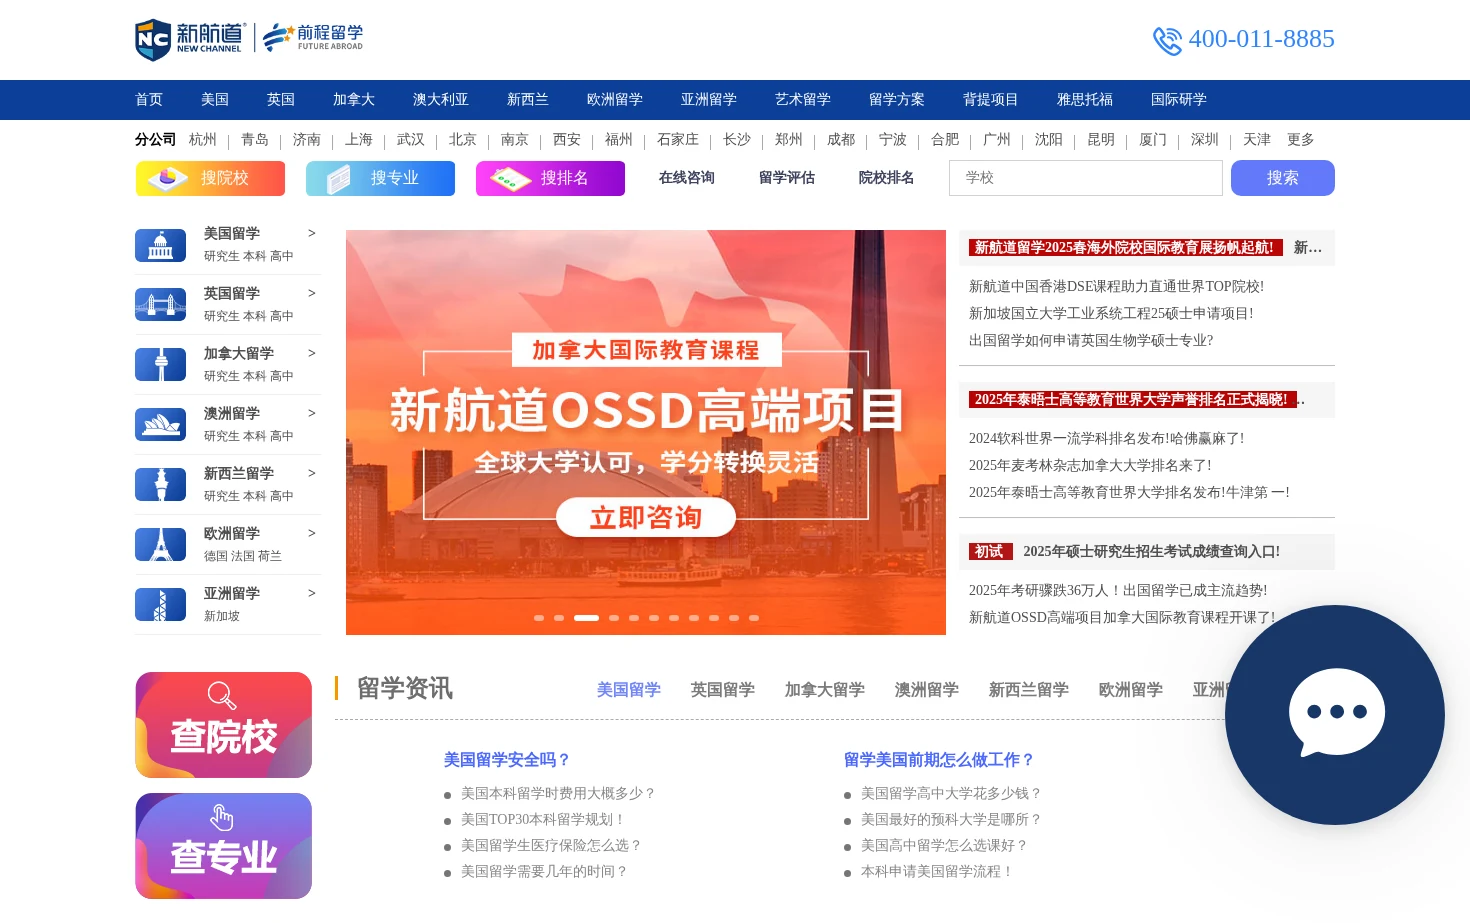Open the 查专业 image card
The width and height of the screenshot is (1470, 923).
coord(224,846)
